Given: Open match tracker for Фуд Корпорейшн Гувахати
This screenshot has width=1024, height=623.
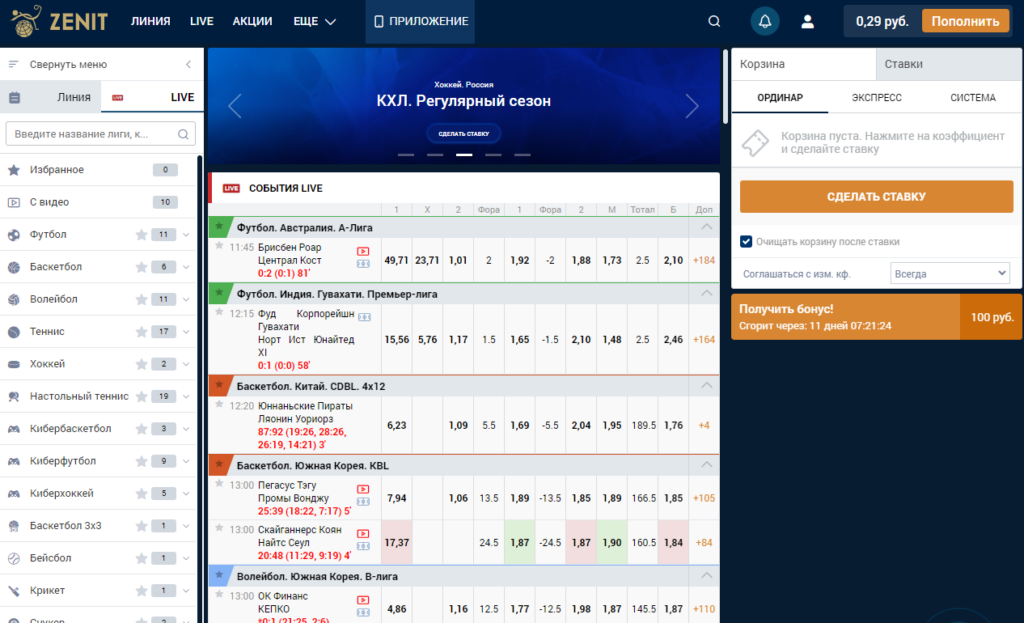Looking at the screenshot, I should tap(364, 317).
